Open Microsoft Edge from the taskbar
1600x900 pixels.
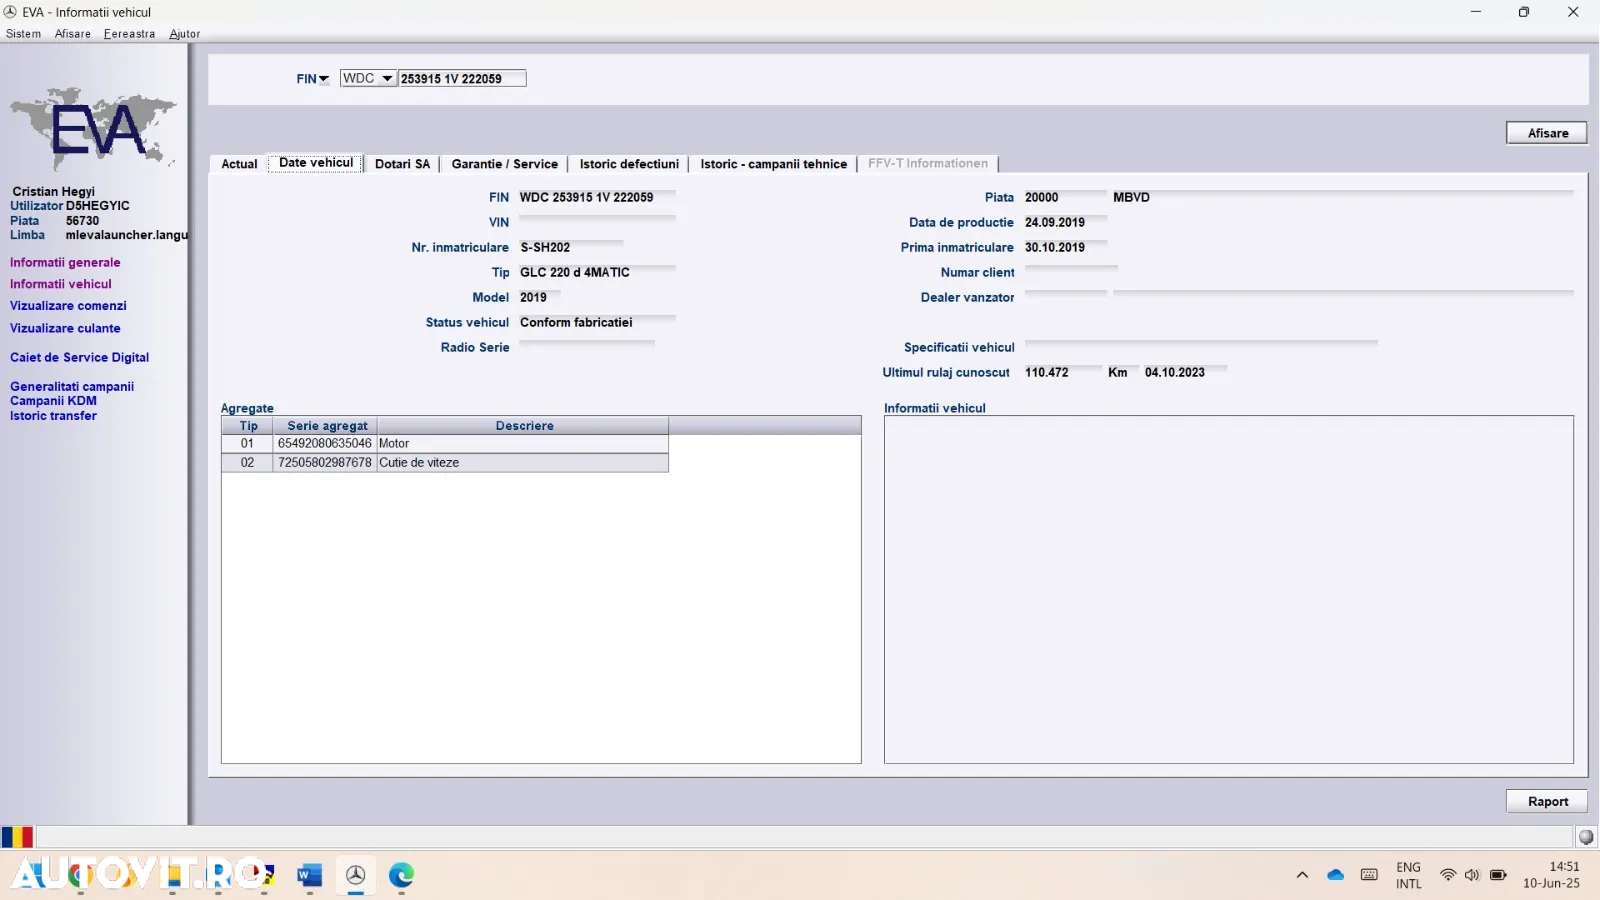pos(401,876)
